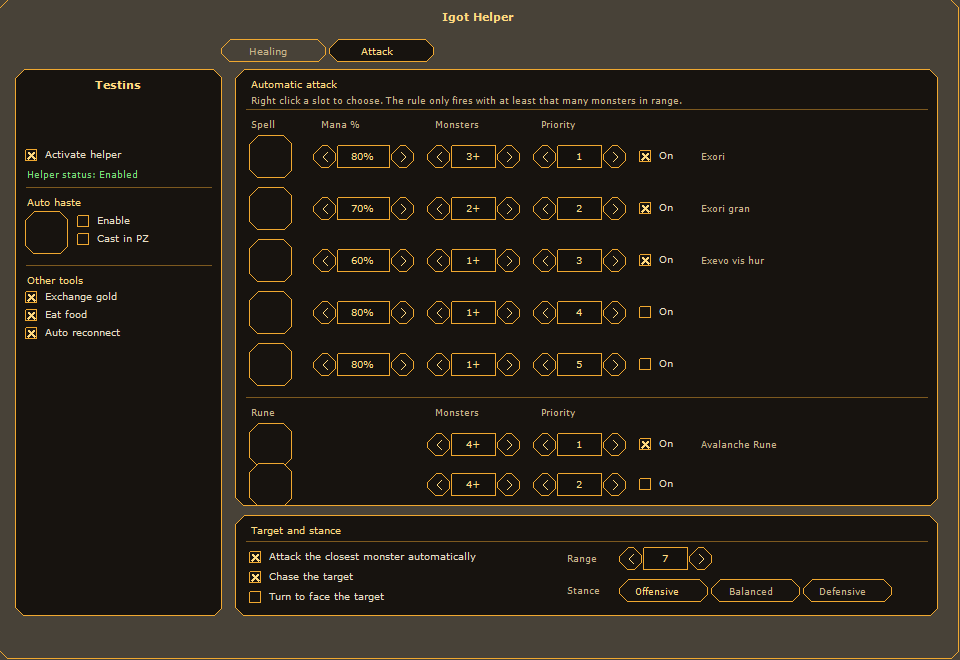Click the Avalanche Rune slot
Screen dimensions: 960x660
point(270,444)
